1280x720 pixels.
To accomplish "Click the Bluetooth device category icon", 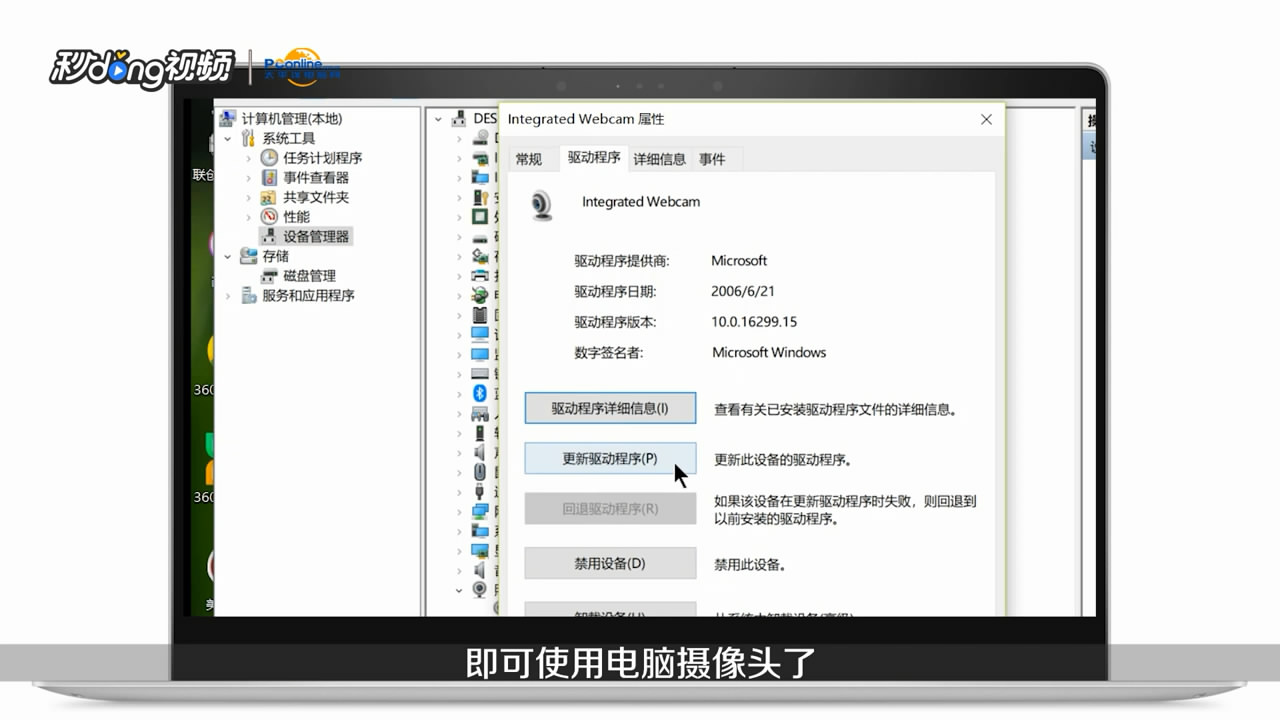I will (479, 393).
